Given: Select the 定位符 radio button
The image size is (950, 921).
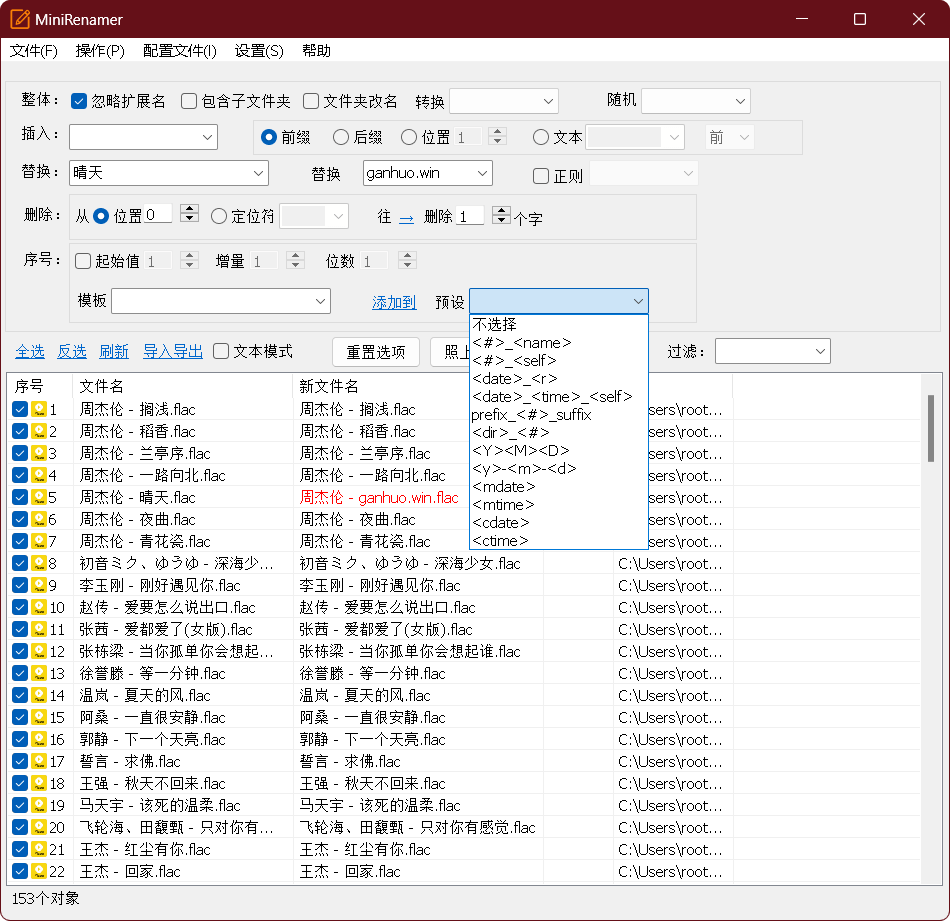Looking at the screenshot, I should (219, 216).
